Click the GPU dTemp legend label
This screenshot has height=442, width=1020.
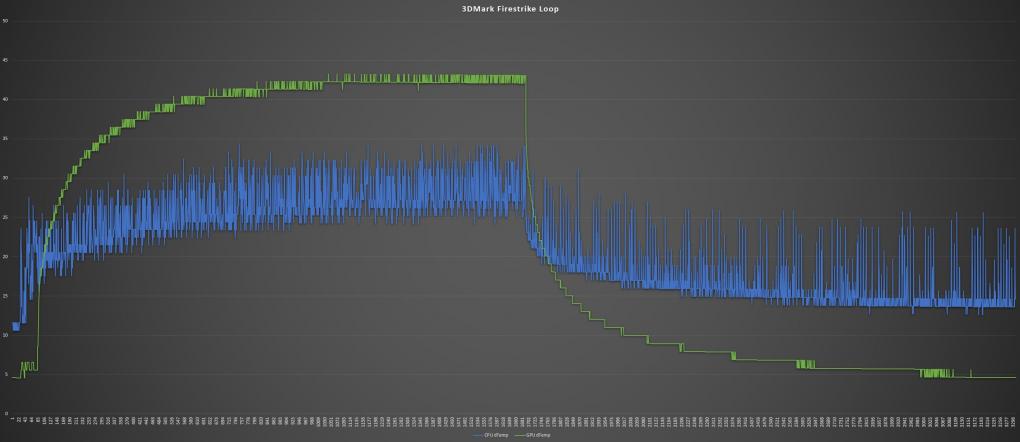539,435
